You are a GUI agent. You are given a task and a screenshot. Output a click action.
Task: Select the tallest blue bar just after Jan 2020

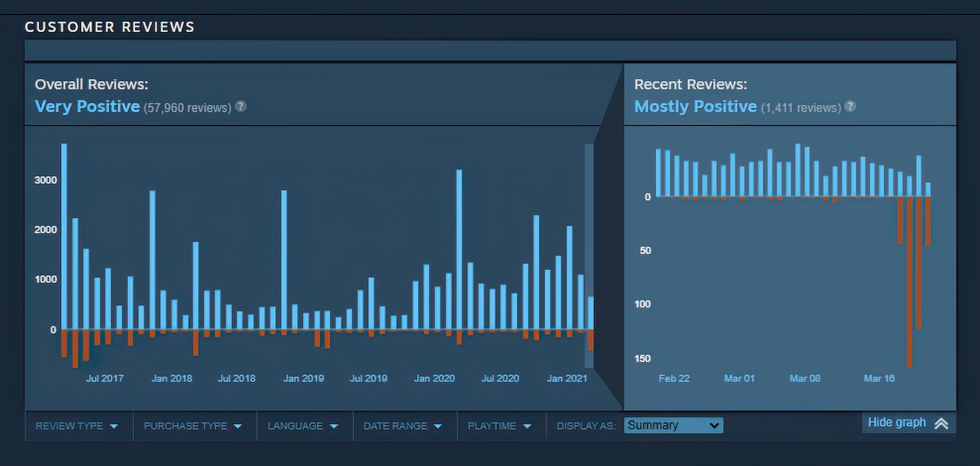point(459,249)
